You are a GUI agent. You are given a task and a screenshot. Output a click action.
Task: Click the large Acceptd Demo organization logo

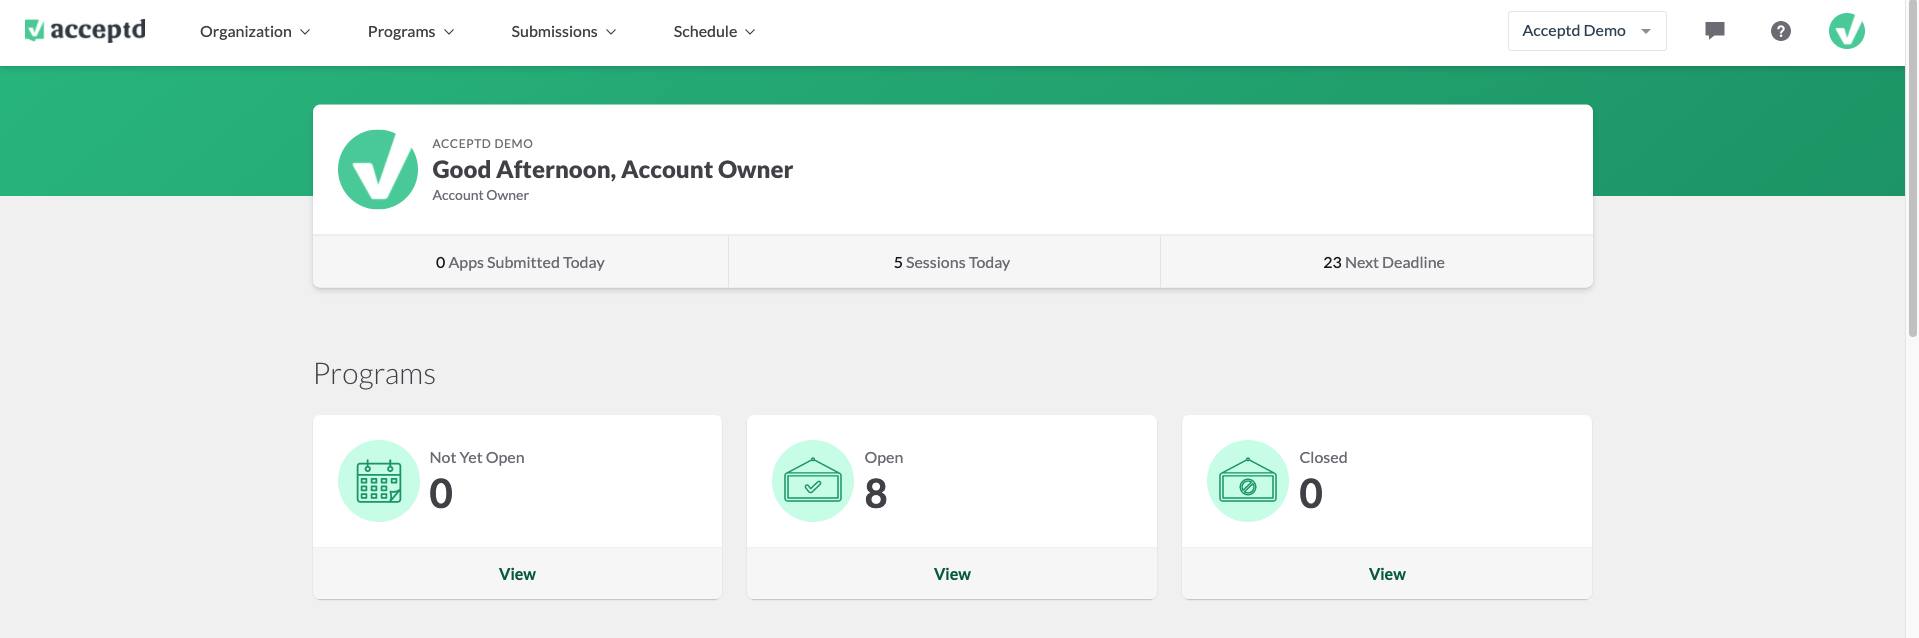pos(378,169)
